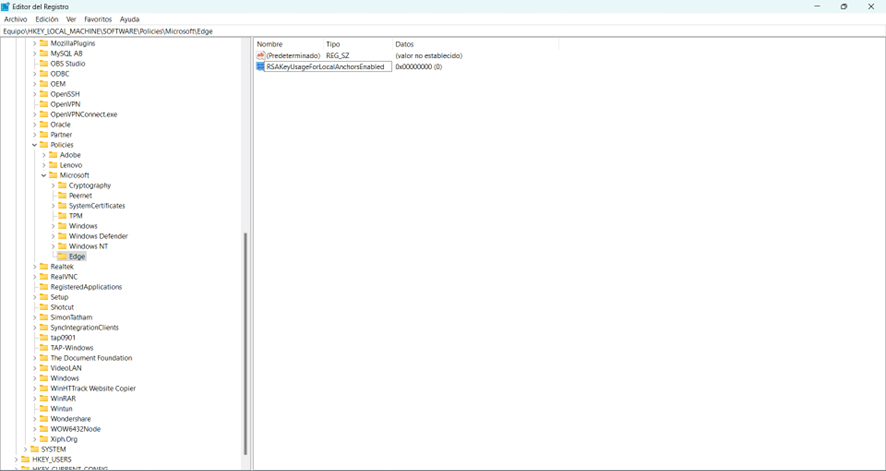The height and width of the screenshot is (471, 886).
Task: Expand the Windows Defender key
Action: pos(53,236)
